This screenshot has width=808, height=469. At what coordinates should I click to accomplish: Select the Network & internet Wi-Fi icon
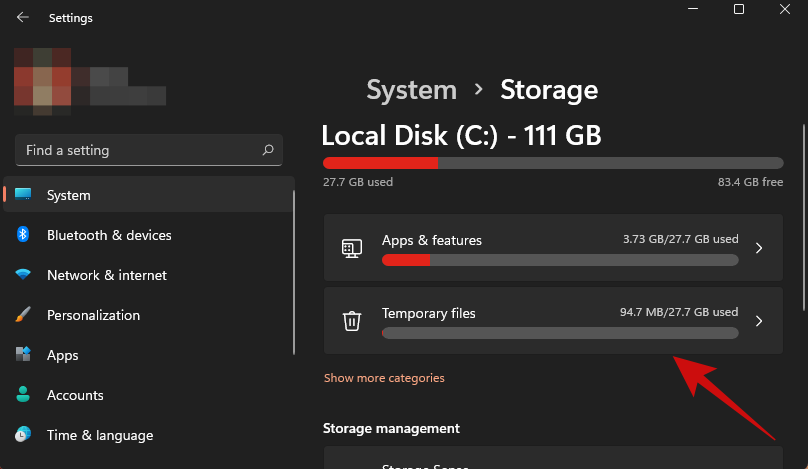point(23,275)
